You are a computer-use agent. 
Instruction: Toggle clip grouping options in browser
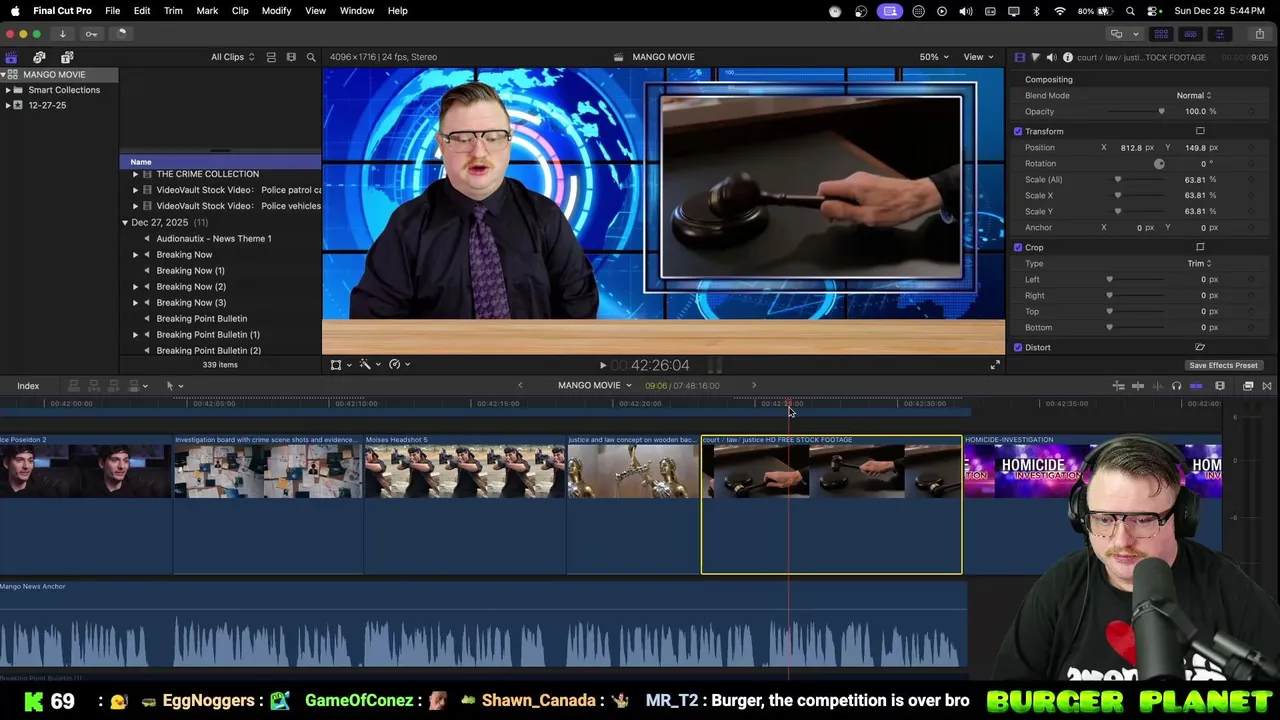[x=271, y=57]
